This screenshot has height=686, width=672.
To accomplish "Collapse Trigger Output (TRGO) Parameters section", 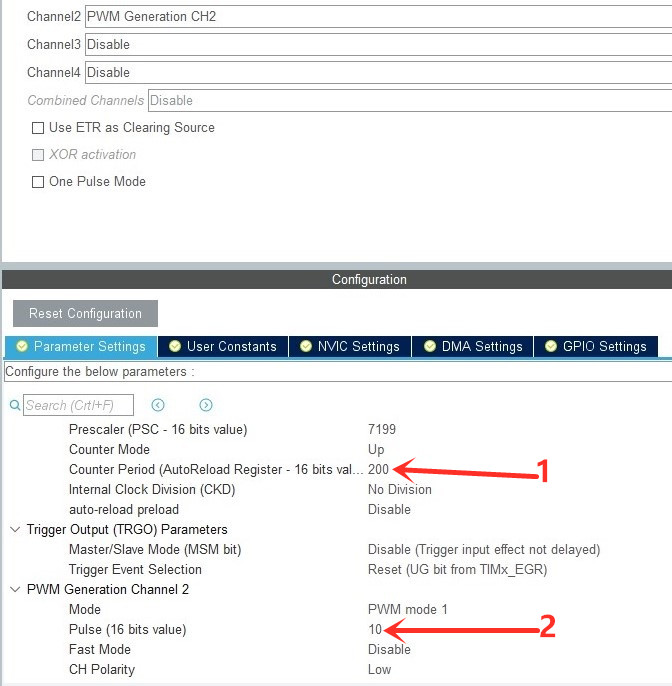I will [15, 529].
